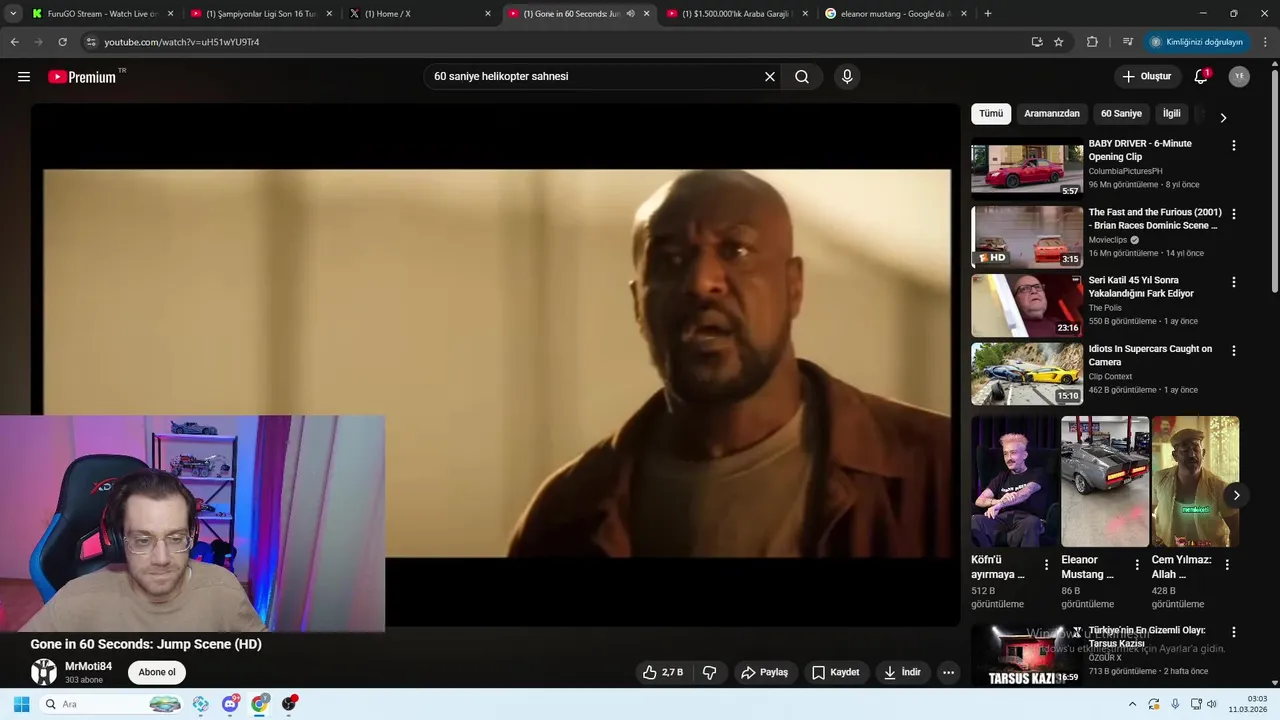Open MrMoti84 channel avatar

coord(44,672)
